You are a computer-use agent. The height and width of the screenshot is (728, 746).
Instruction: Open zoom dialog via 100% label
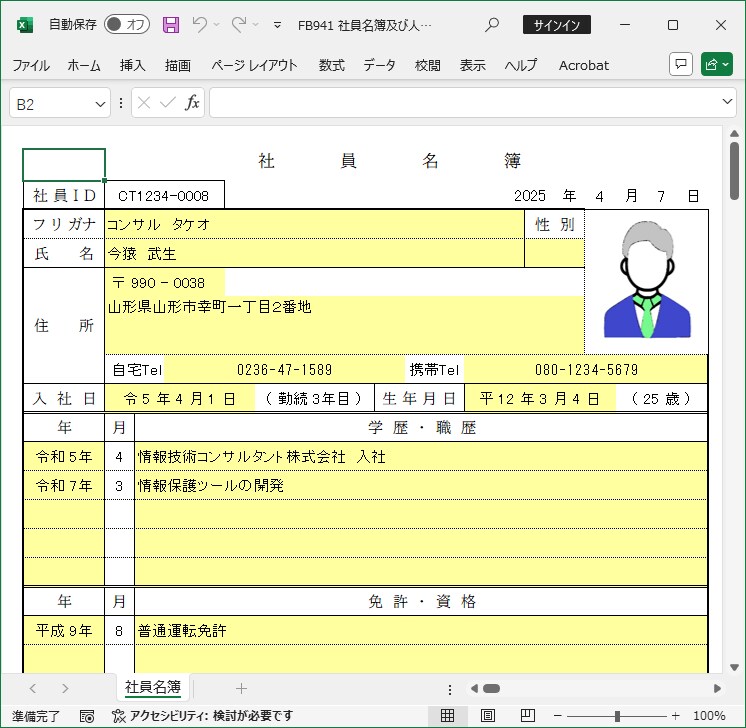tap(709, 716)
